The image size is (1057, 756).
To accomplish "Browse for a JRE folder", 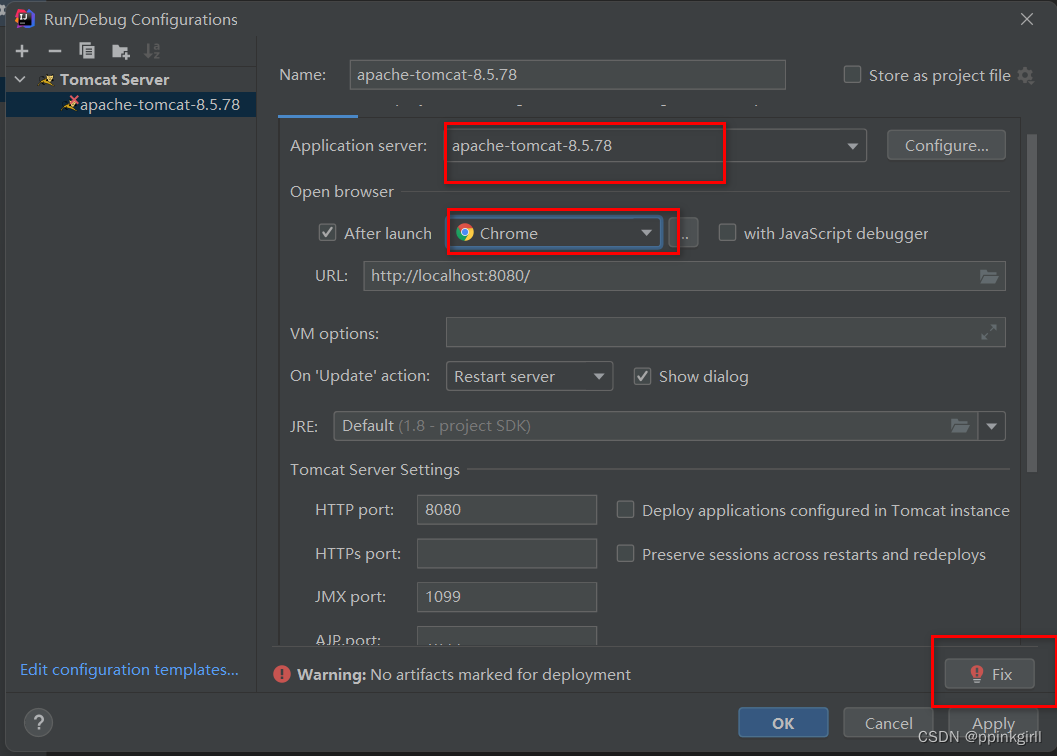I will (x=960, y=426).
